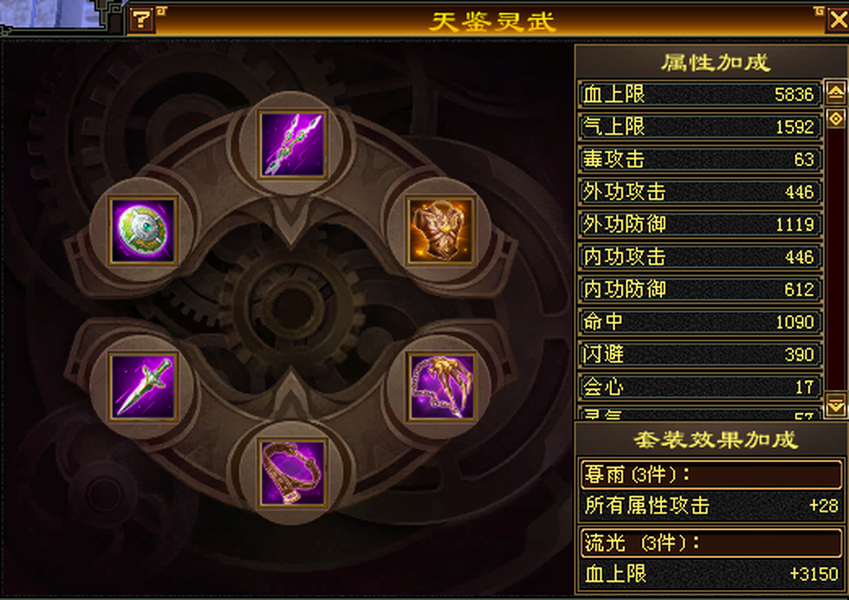Select the golden chest armor slot
The width and height of the screenshot is (849, 600).
point(441,230)
